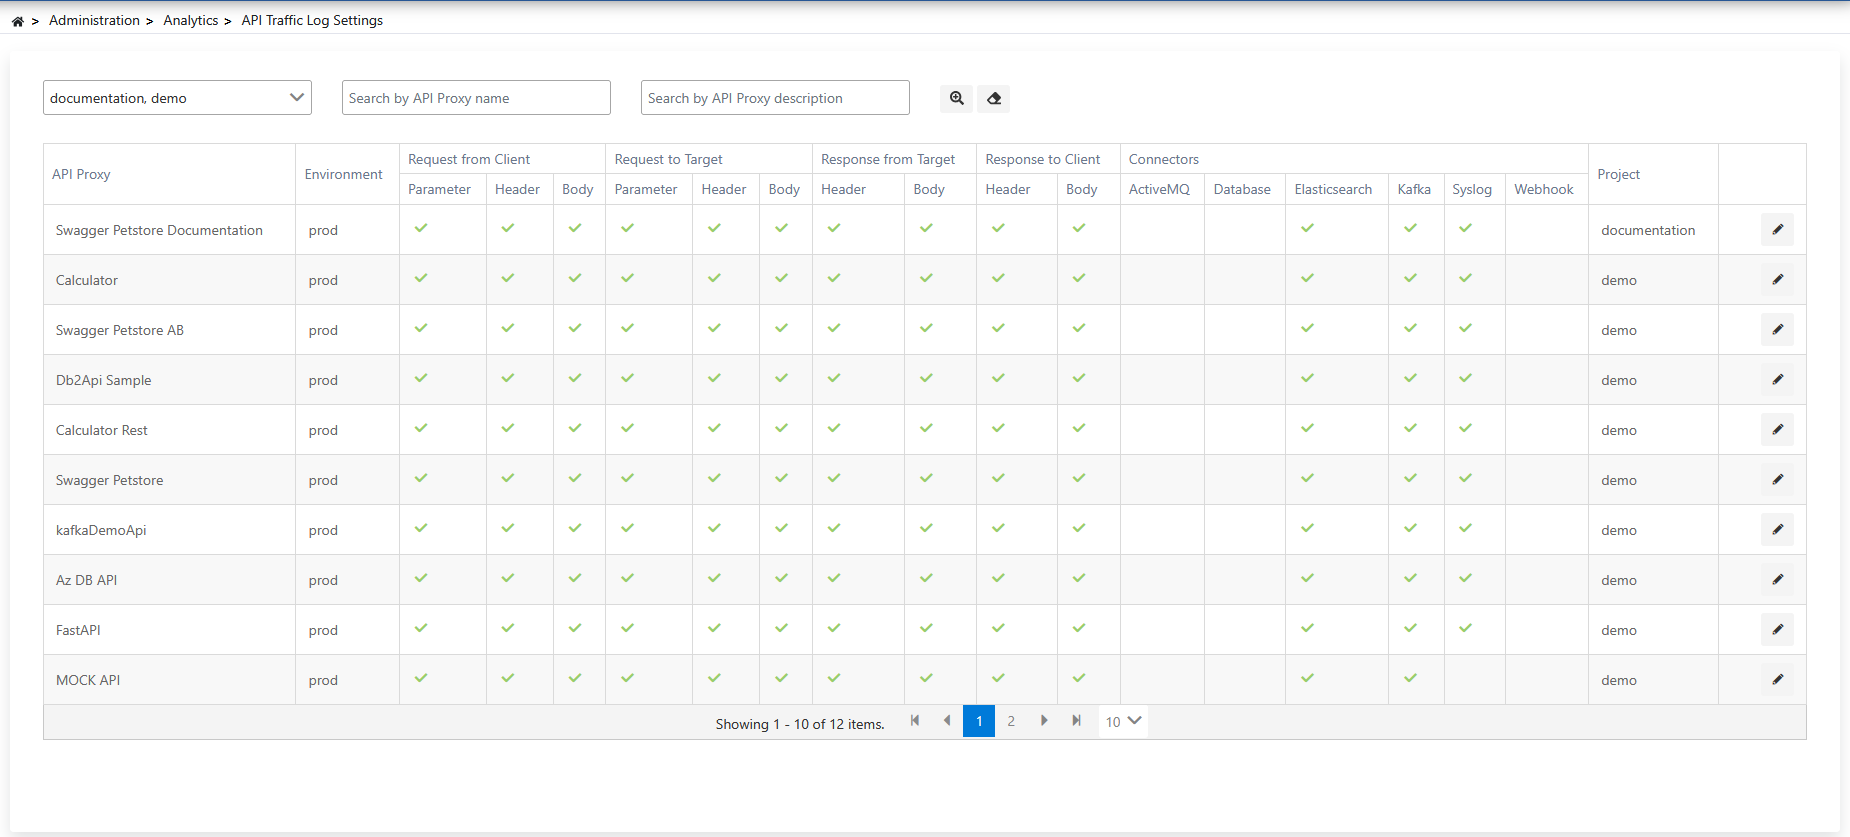Edit the FastAPI row settings
This screenshot has height=837, width=1850.
click(1776, 630)
